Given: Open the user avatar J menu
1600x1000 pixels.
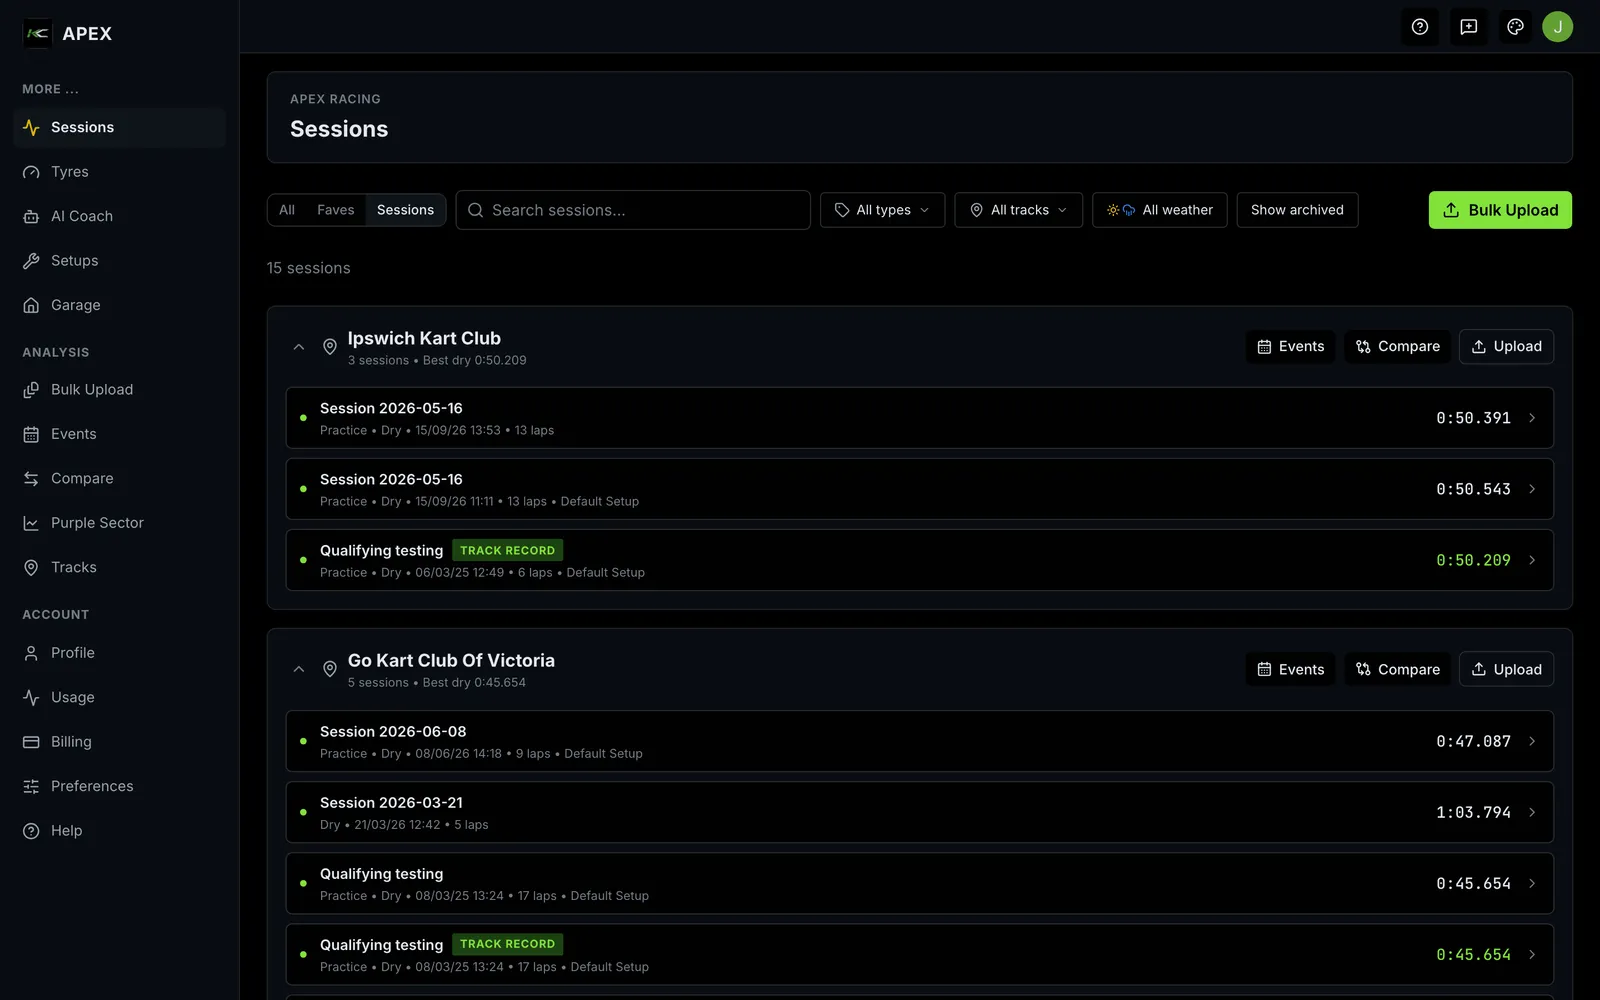Looking at the screenshot, I should tap(1557, 27).
